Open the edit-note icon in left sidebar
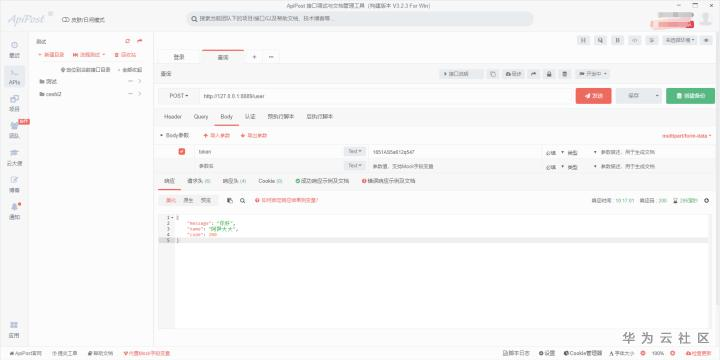 click(x=14, y=180)
